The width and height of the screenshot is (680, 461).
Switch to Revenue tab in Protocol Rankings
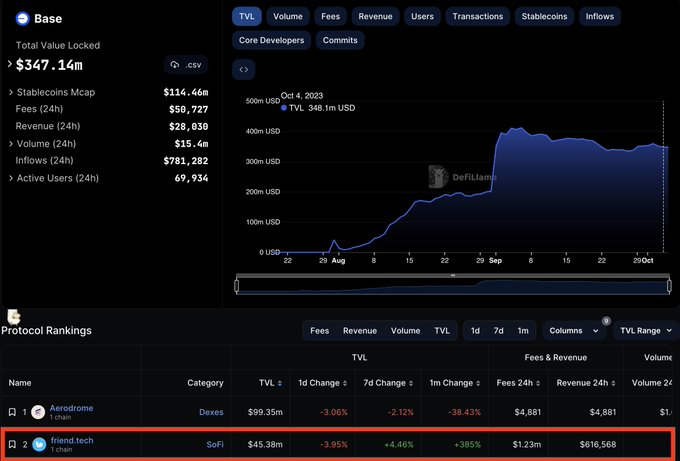360,330
